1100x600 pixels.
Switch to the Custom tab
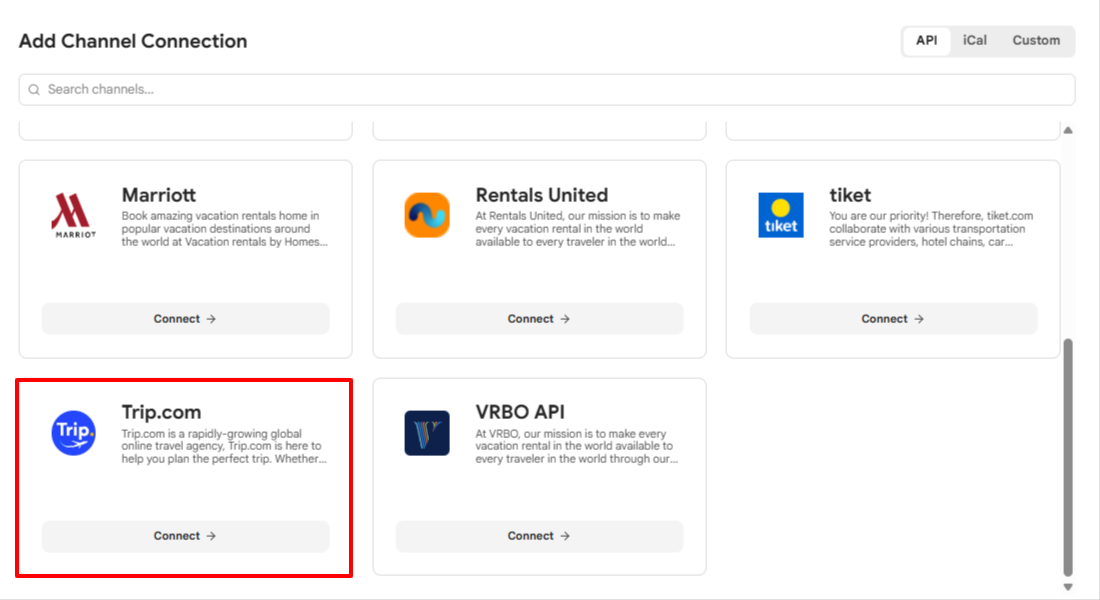tap(1036, 41)
